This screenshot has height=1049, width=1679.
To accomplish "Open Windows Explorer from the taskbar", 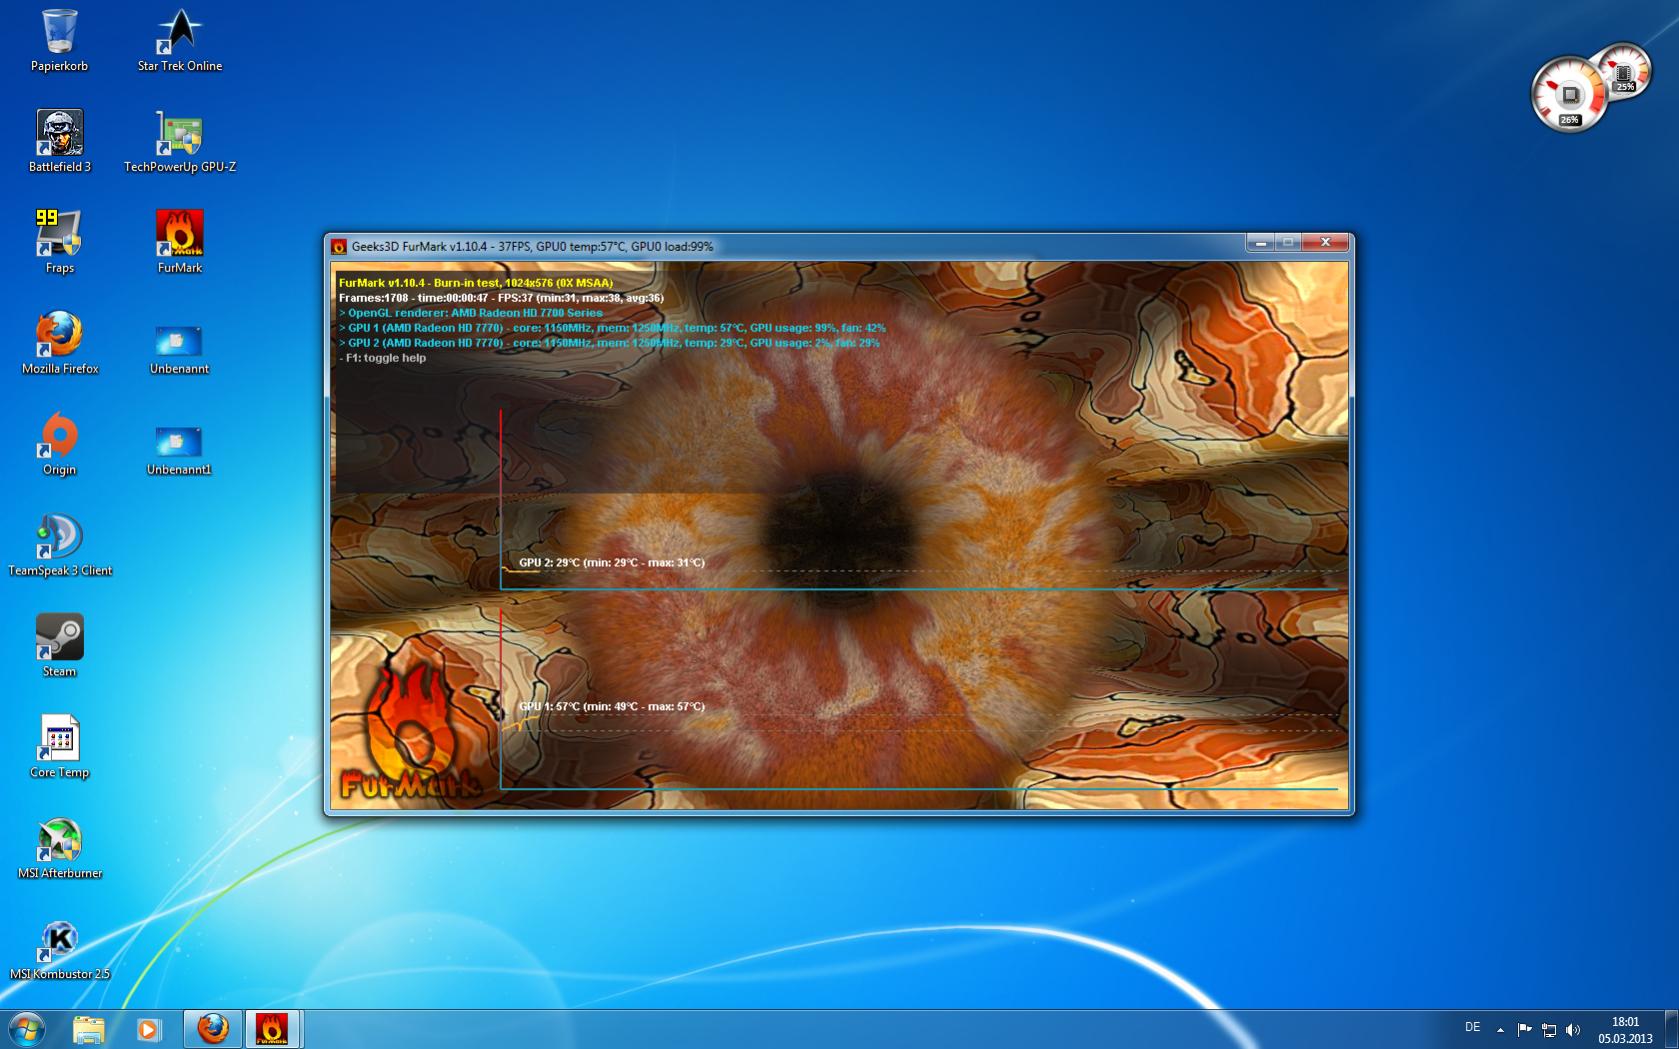I will [x=88, y=1029].
